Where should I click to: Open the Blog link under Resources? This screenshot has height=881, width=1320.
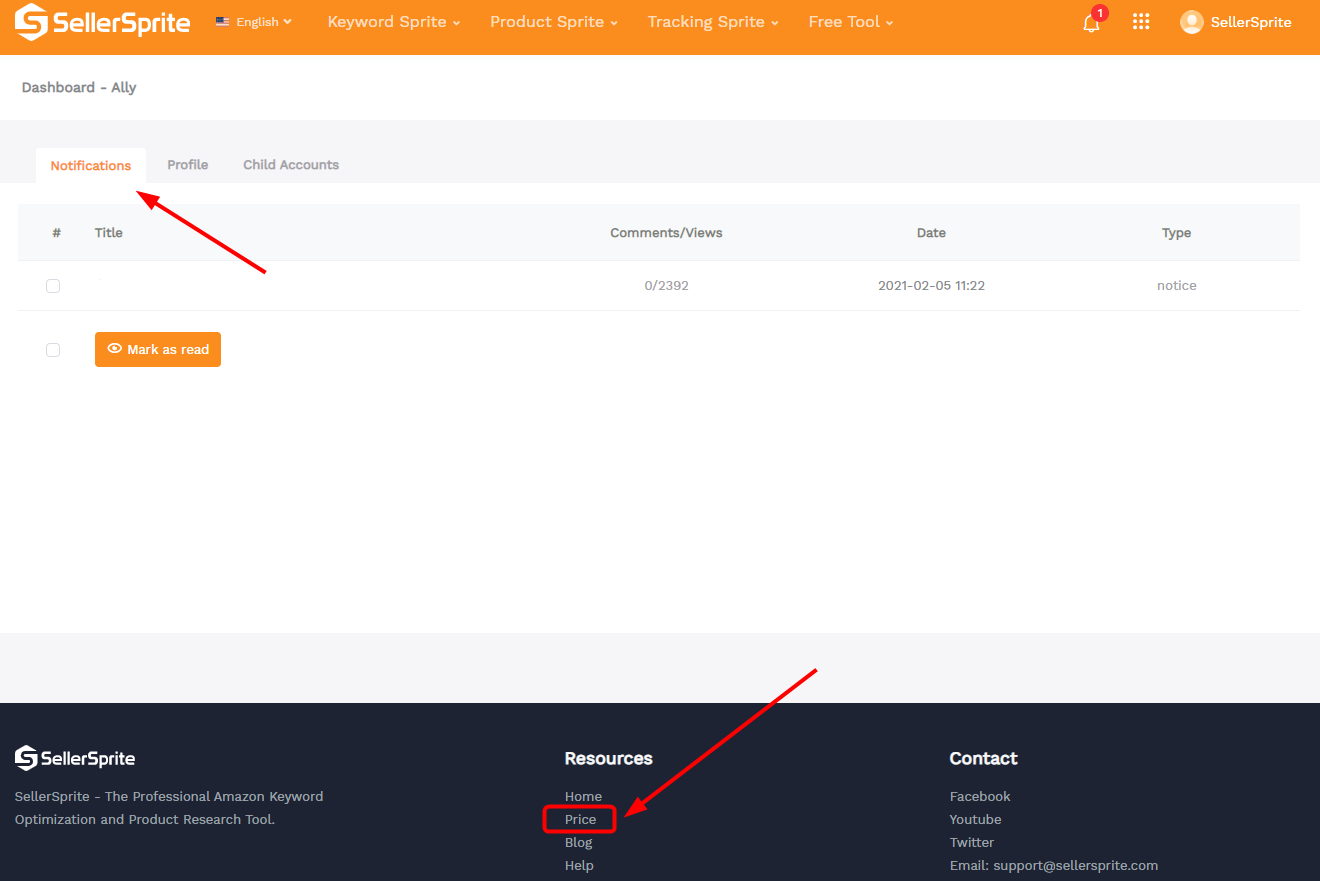[578, 843]
